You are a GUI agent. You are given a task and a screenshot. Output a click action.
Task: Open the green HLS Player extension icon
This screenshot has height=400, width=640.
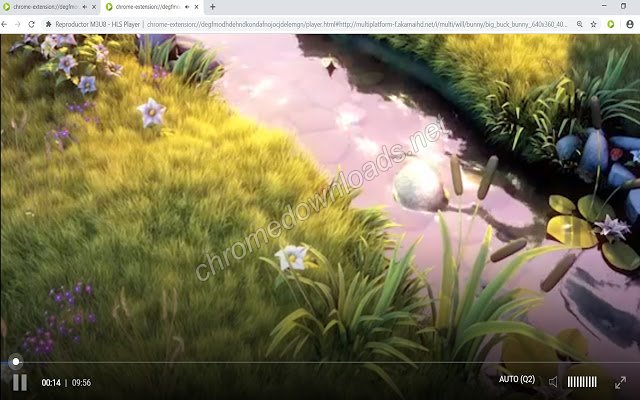pos(611,24)
